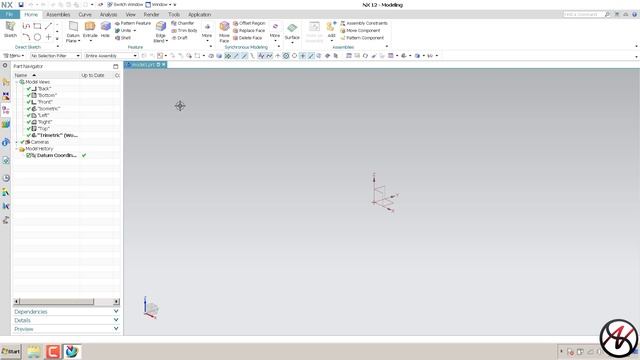Choose the Profile sketch curve tool

(27, 26)
